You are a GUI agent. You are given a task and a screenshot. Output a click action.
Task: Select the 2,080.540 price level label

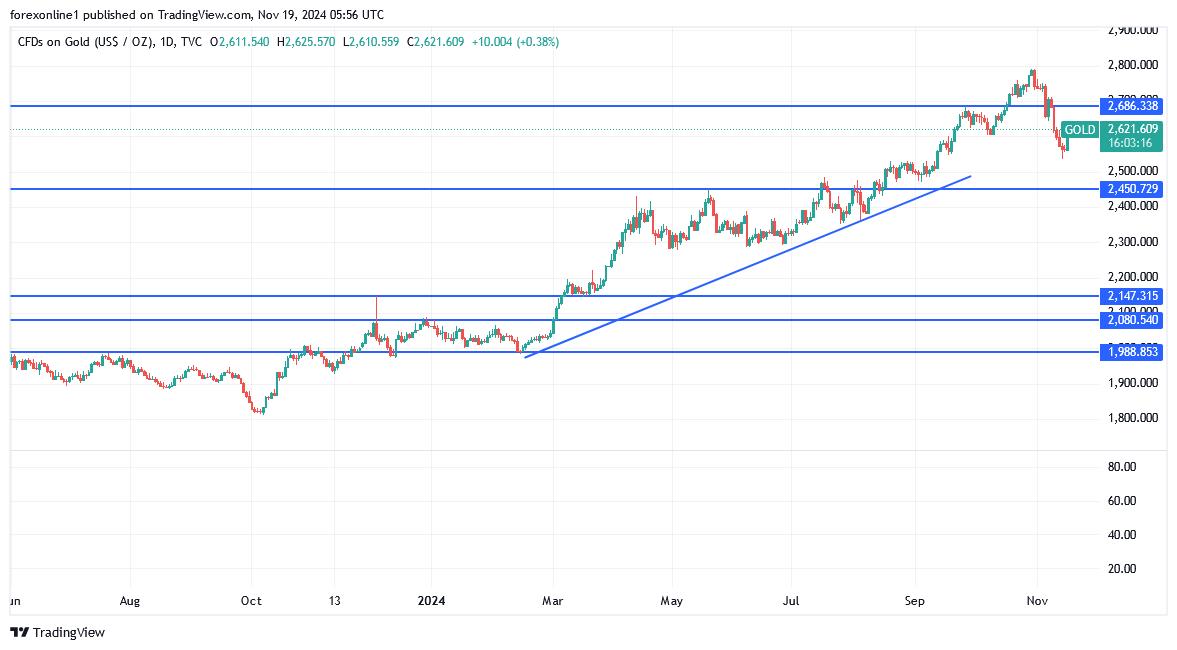coord(1131,320)
